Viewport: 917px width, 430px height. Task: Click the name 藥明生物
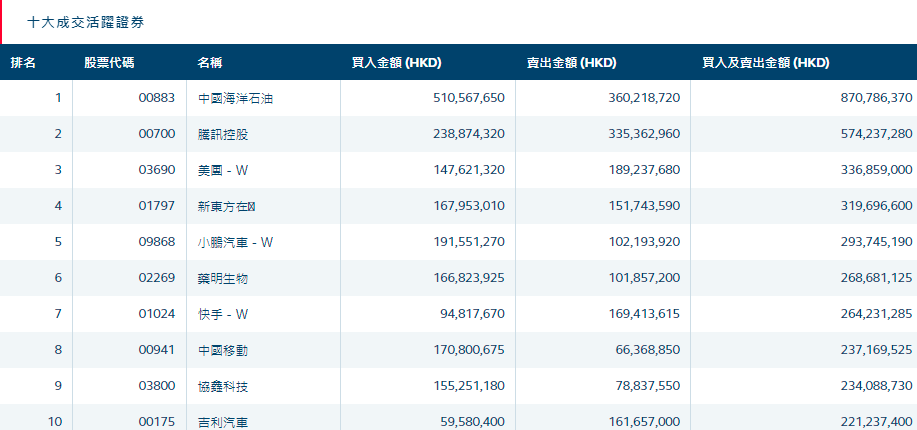(x=223, y=278)
